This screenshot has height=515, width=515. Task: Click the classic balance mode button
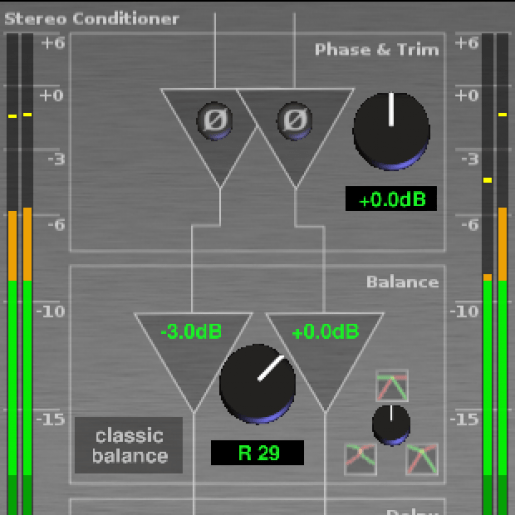(129, 445)
